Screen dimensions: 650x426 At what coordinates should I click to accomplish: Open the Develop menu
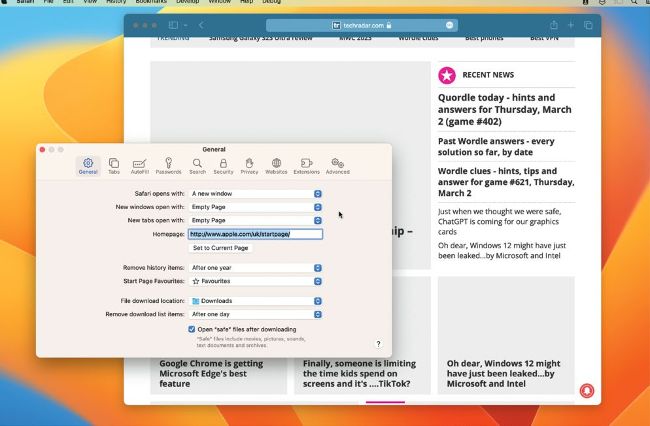point(187,2)
